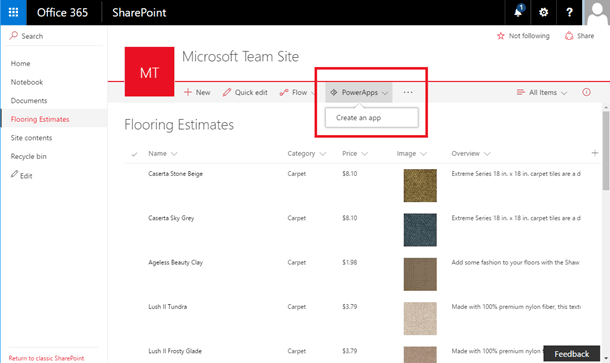Open the Name column dropdown

click(x=174, y=154)
